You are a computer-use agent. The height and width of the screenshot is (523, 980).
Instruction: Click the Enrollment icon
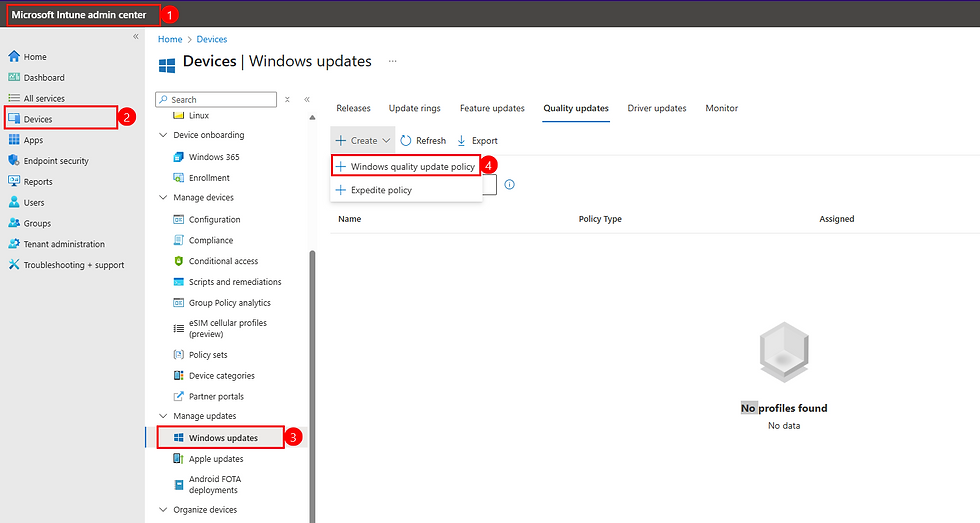pos(179,177)
